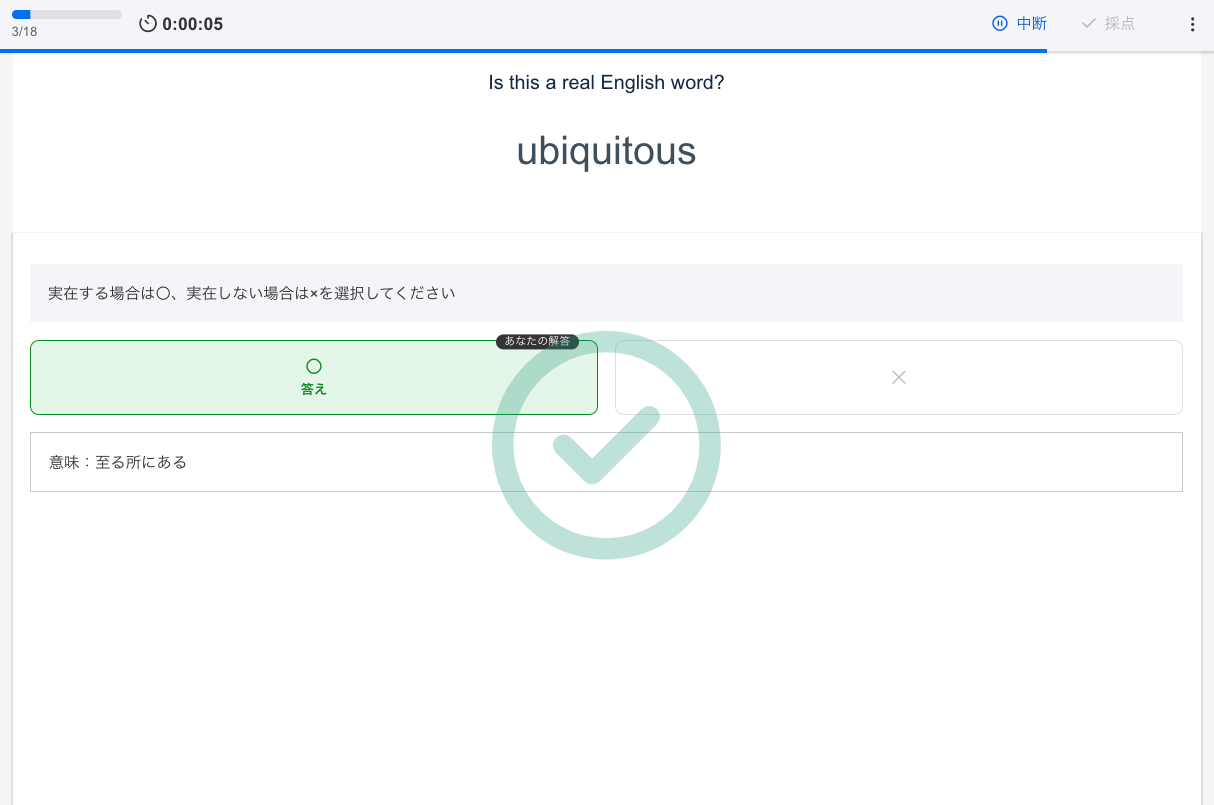Viewport: 1214px width, 805px height.
Task: Click the elapsed time 0:00:05 readout
Action: pyautogui.click(x=192, y=24)
